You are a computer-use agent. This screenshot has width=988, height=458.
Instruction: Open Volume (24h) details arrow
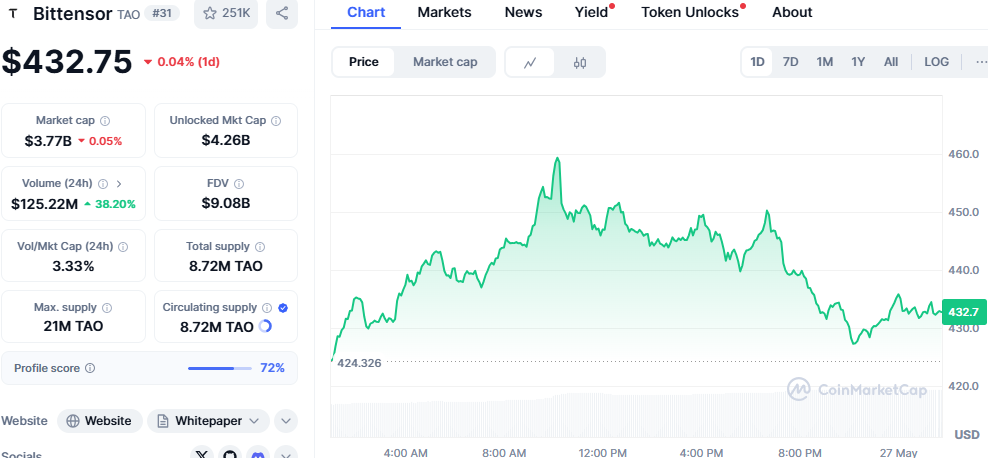click(119, 183)
